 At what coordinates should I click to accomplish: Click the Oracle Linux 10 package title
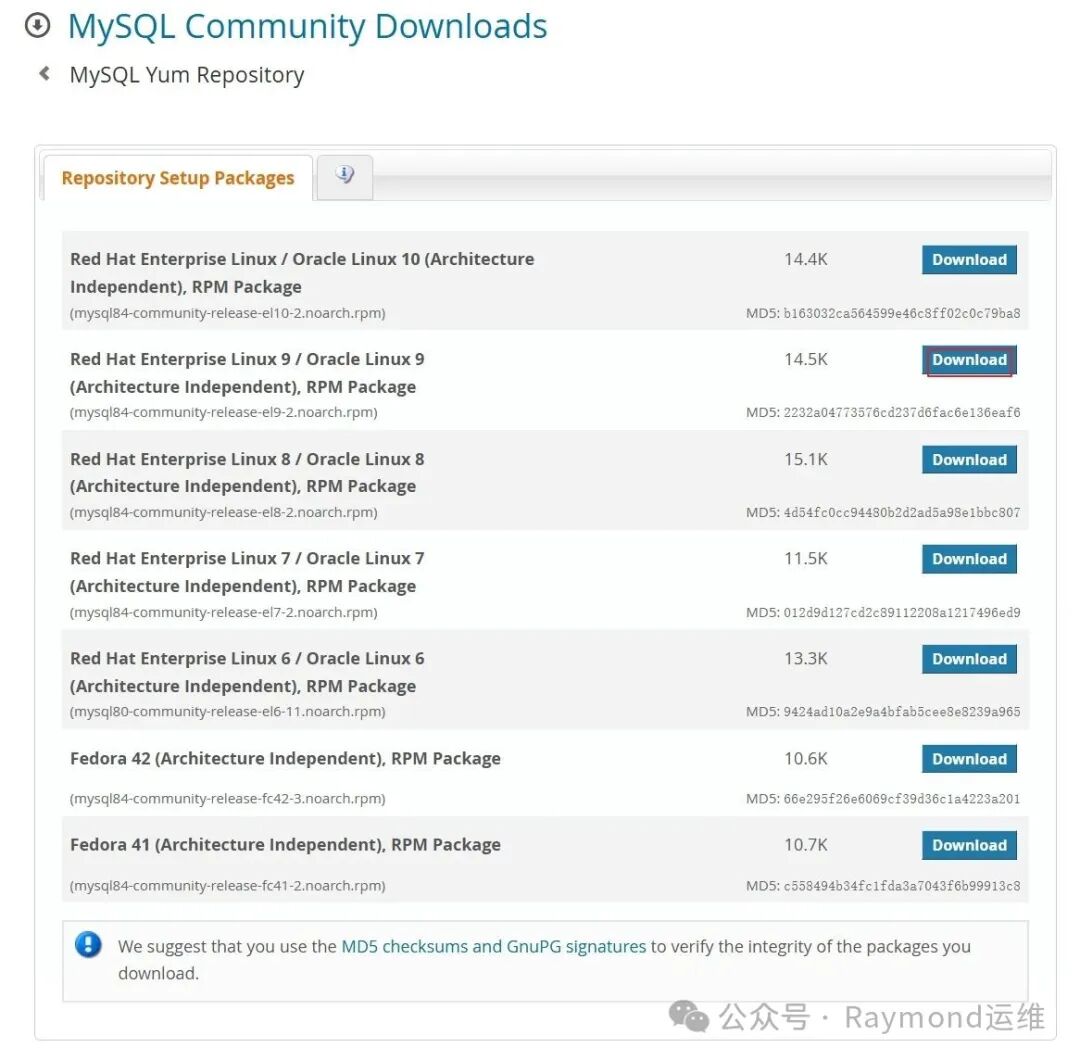[x=302, y=273]
